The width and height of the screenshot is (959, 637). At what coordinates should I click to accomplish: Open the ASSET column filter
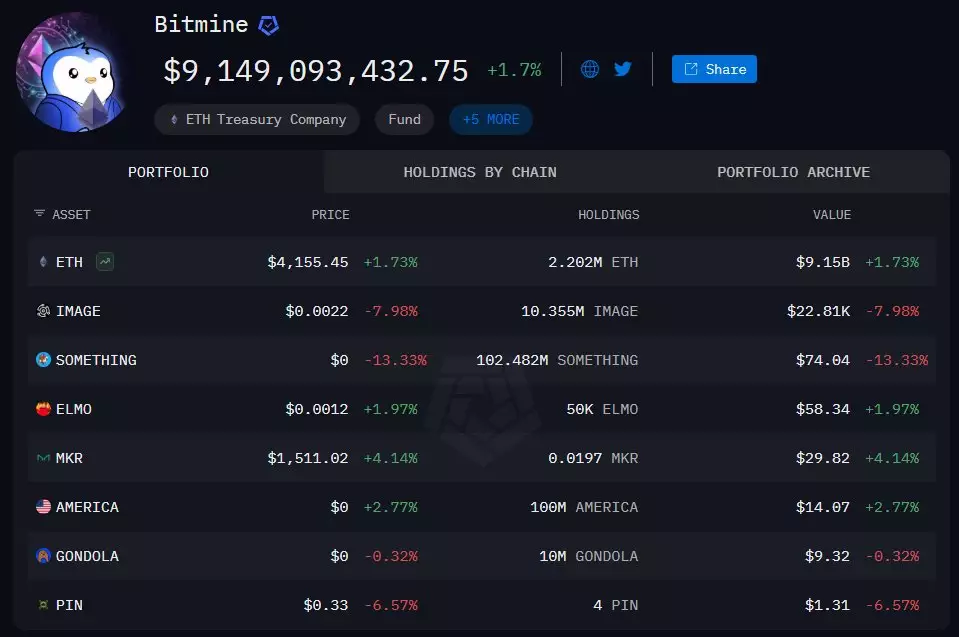click(40, 214)
